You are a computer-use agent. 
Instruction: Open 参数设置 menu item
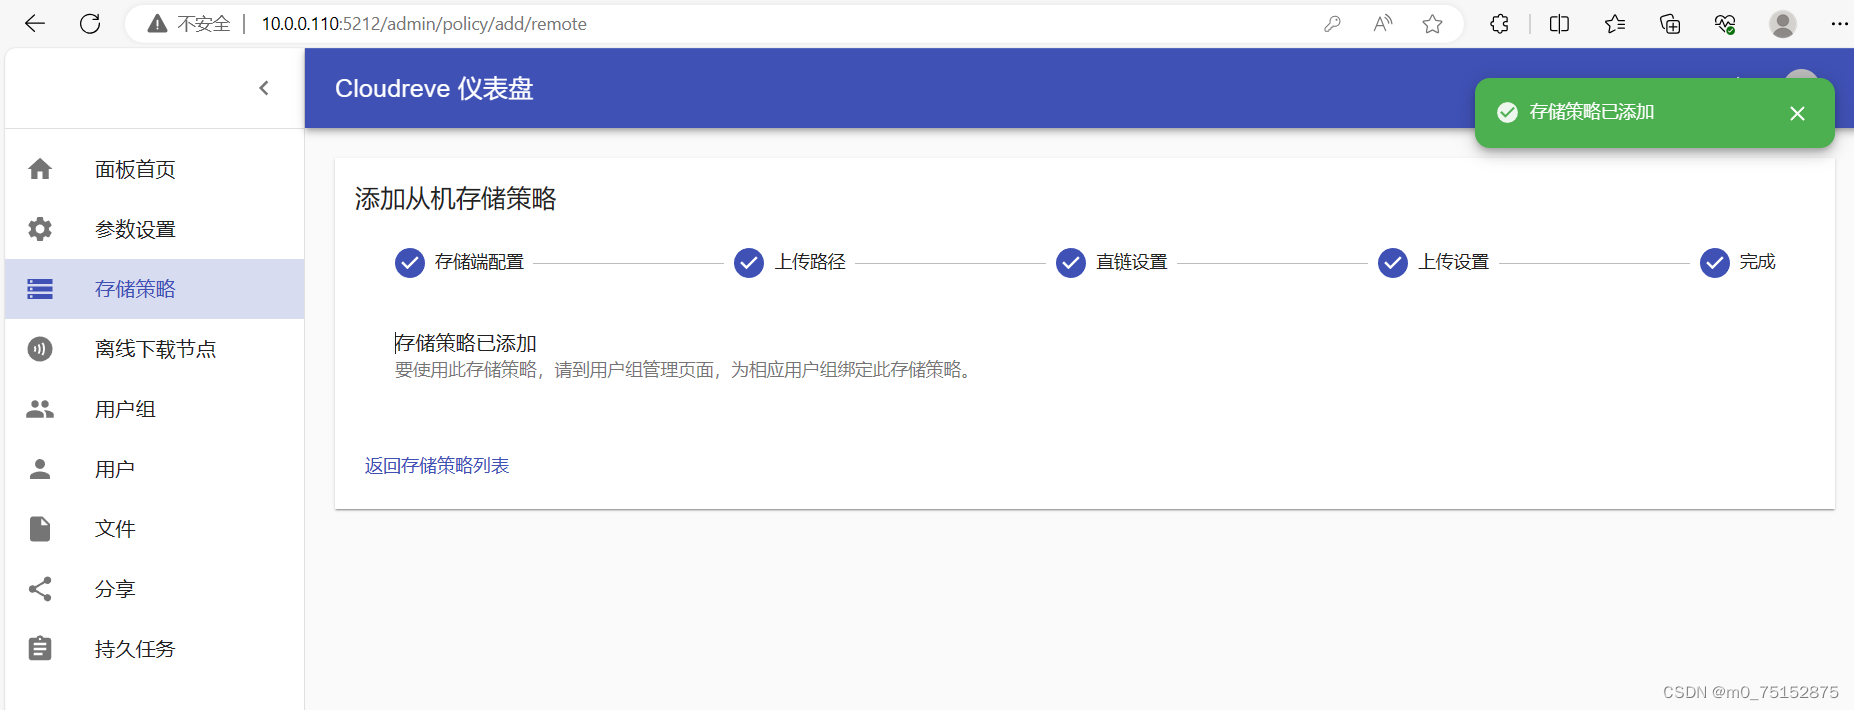coord(135,230)
